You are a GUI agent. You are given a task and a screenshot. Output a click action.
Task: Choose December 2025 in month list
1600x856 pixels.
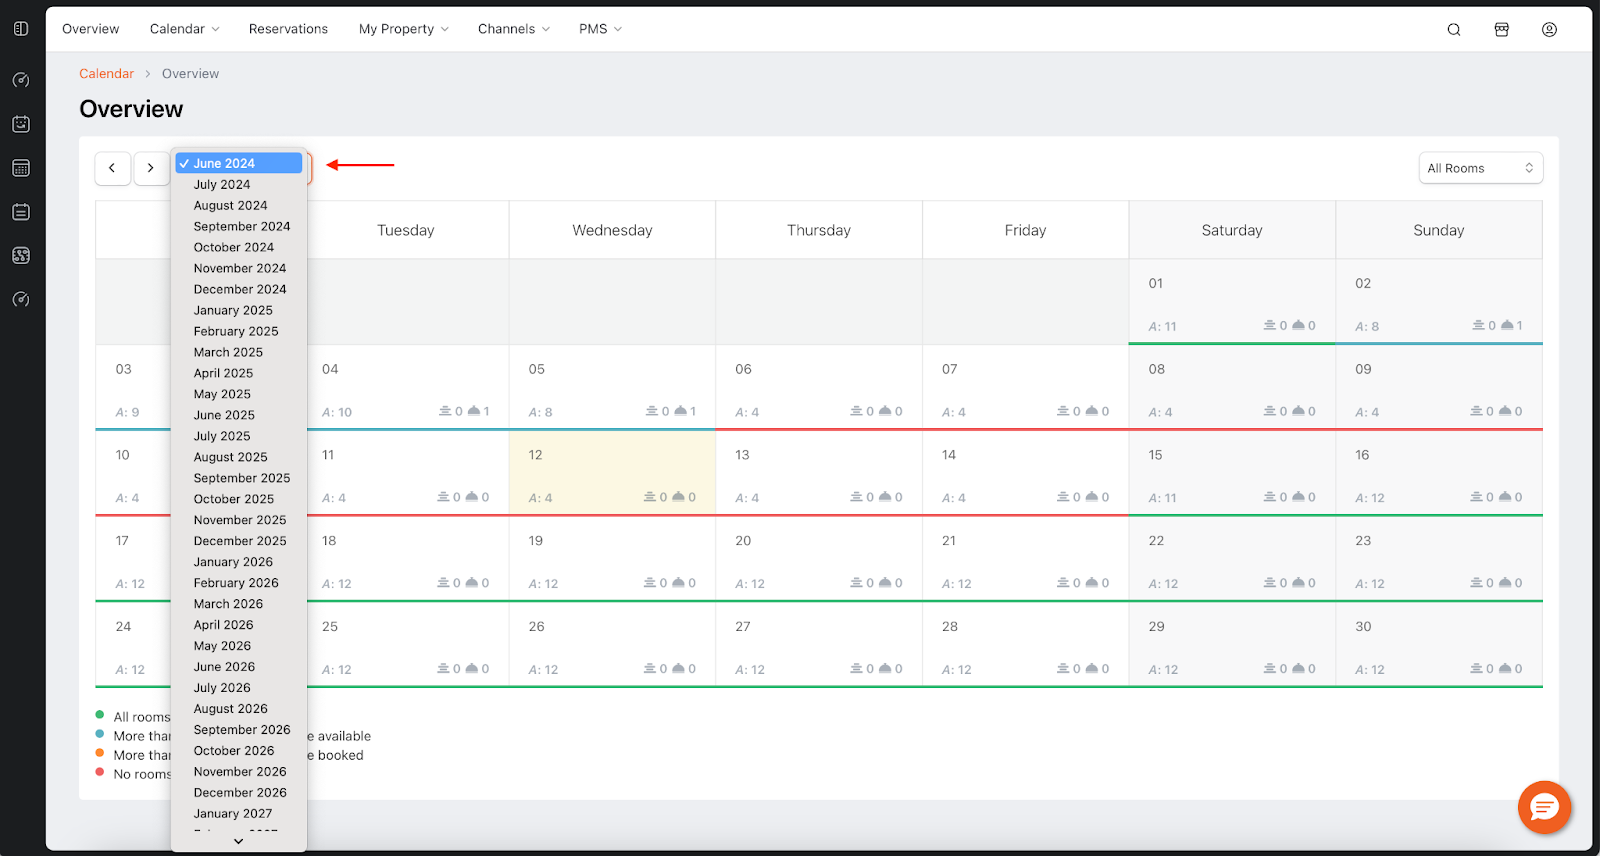click(240, 541)
